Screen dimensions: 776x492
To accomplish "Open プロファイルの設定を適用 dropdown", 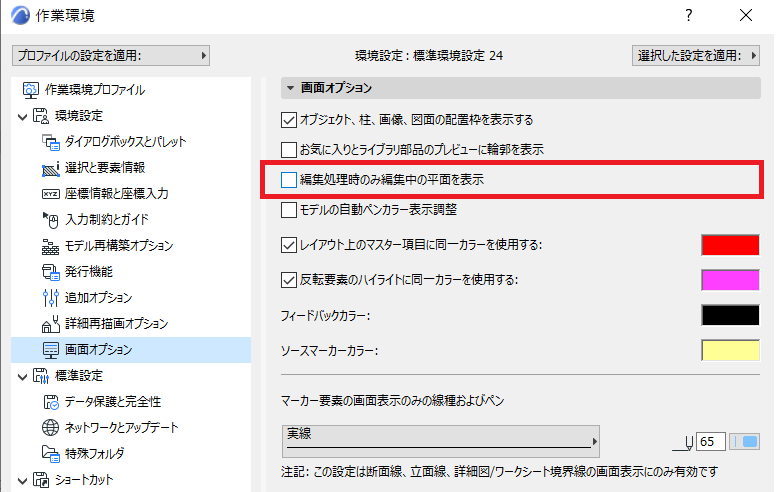I will (x=111, y=55).
